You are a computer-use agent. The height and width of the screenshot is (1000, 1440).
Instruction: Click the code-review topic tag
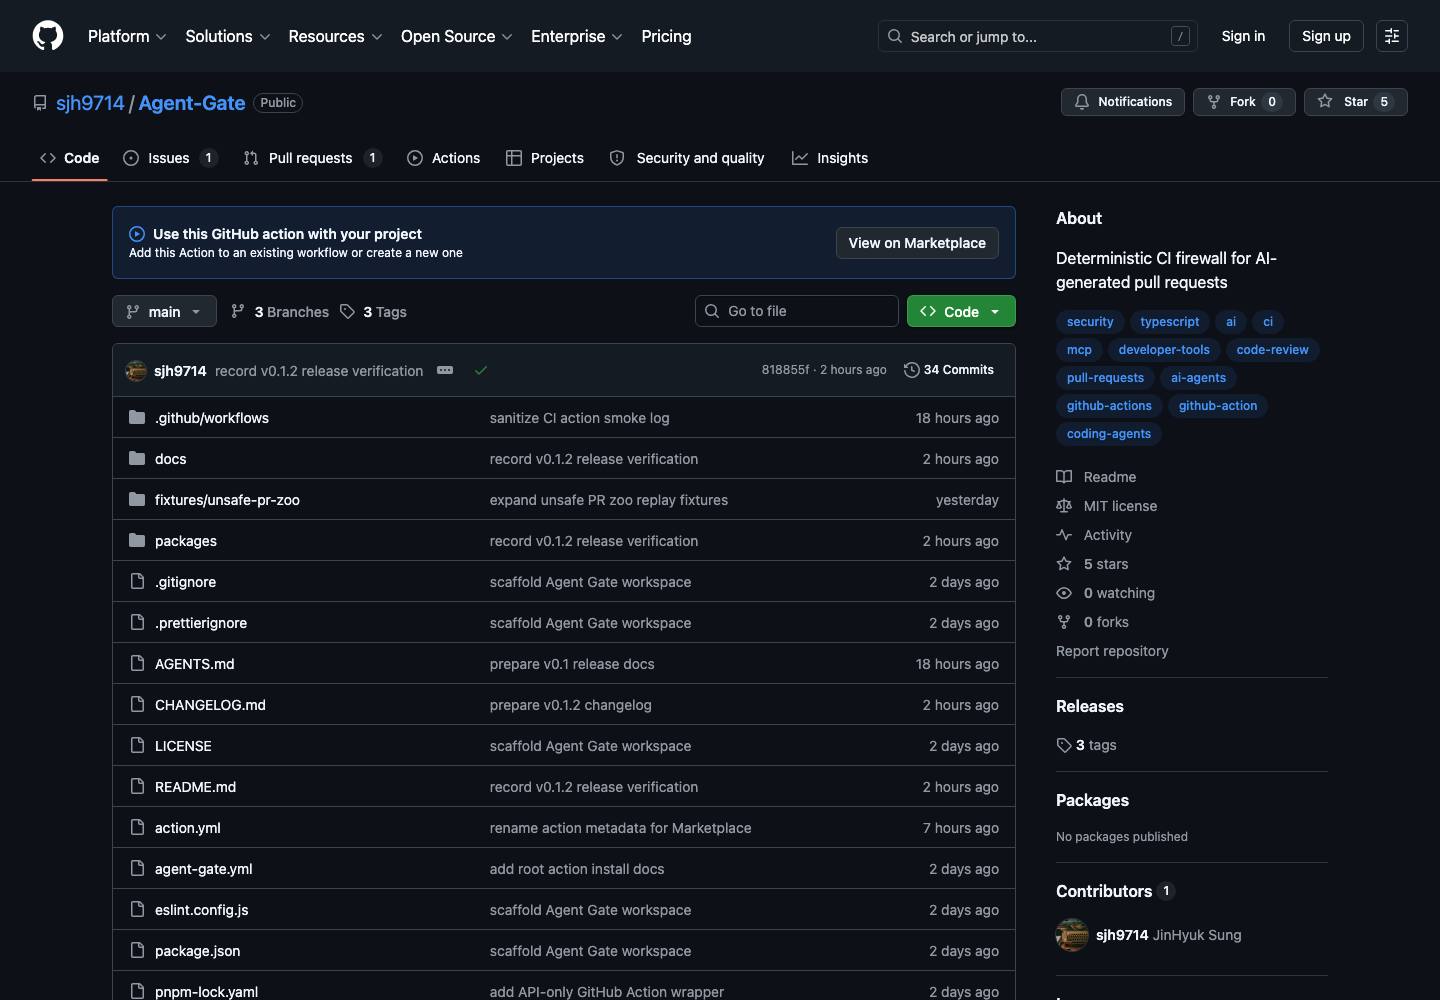pyautogui.click(x=1272, y=350)
